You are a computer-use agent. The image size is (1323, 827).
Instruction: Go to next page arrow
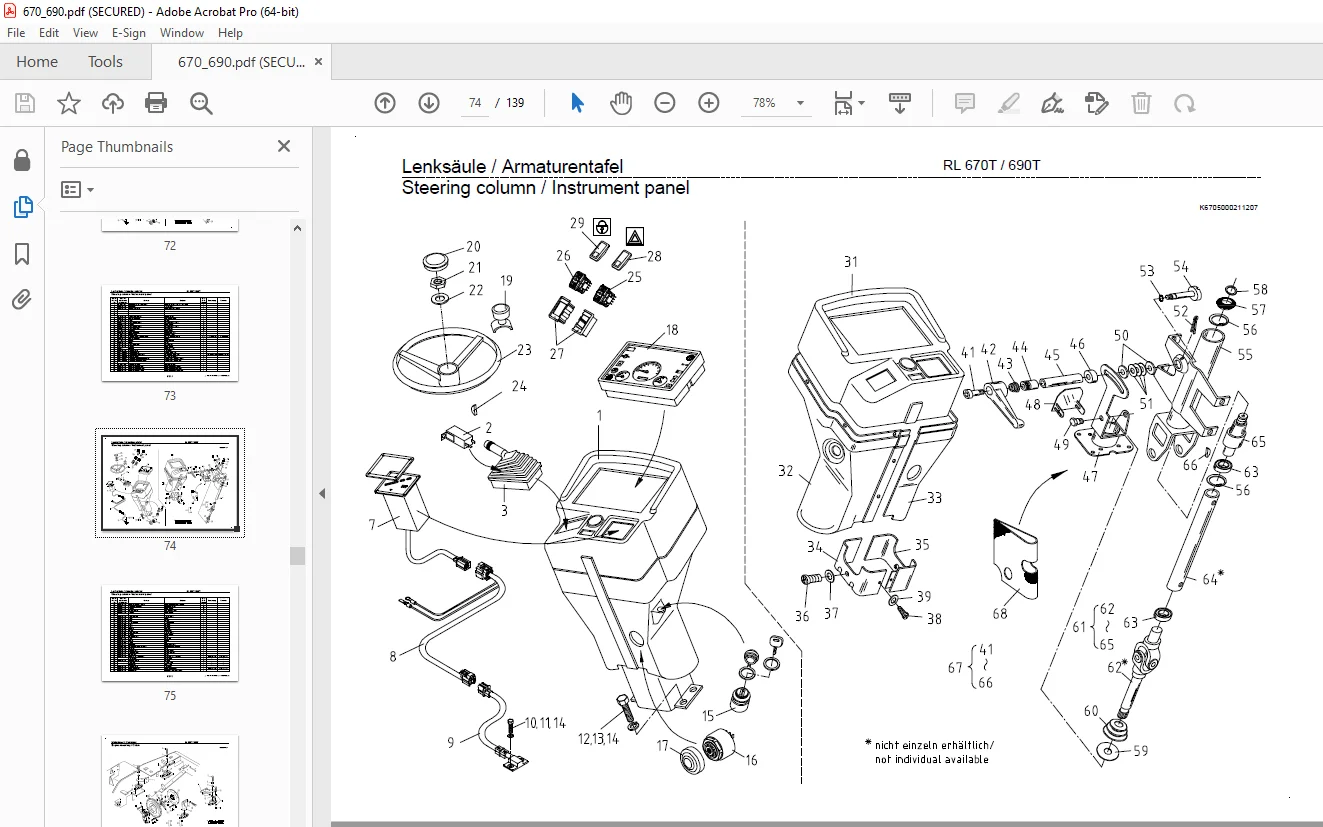[x=429, y=103]
